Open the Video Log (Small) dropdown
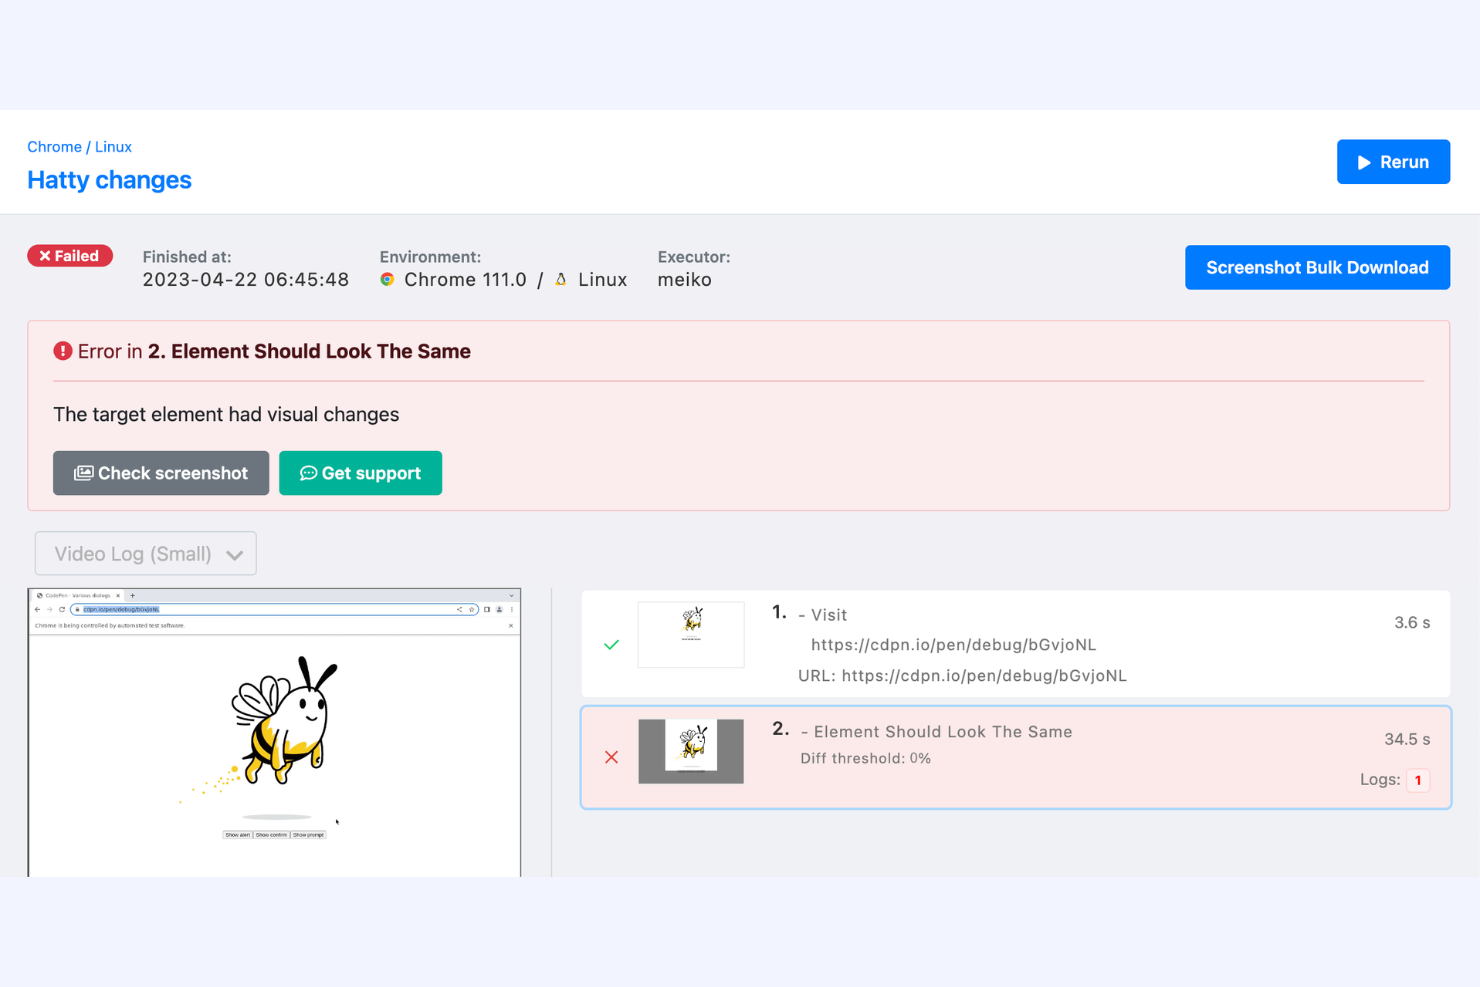 tap(145, 553)
